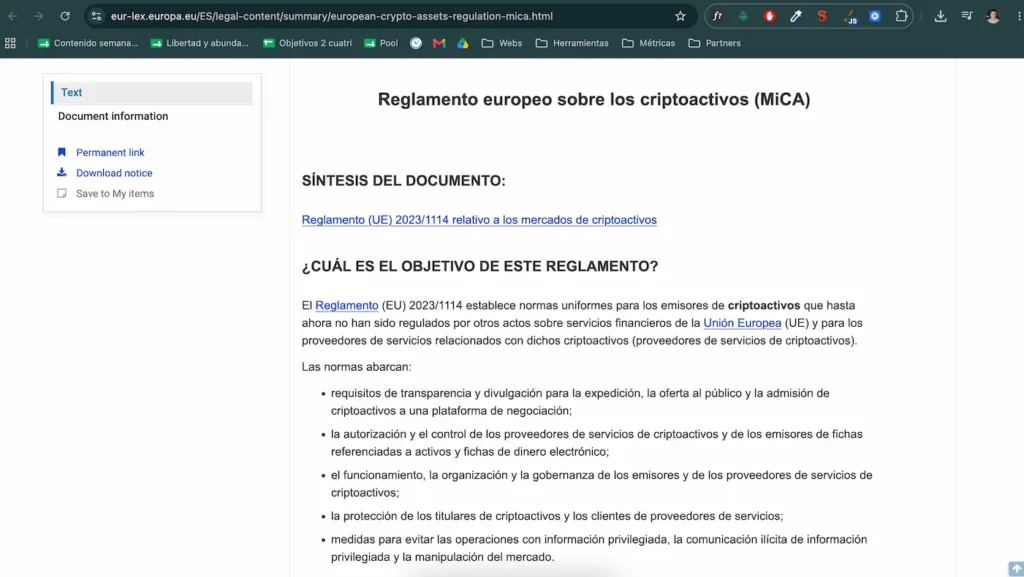
Task: Open the red hand ad-blocker extension
Action: [x=769, y=16]
